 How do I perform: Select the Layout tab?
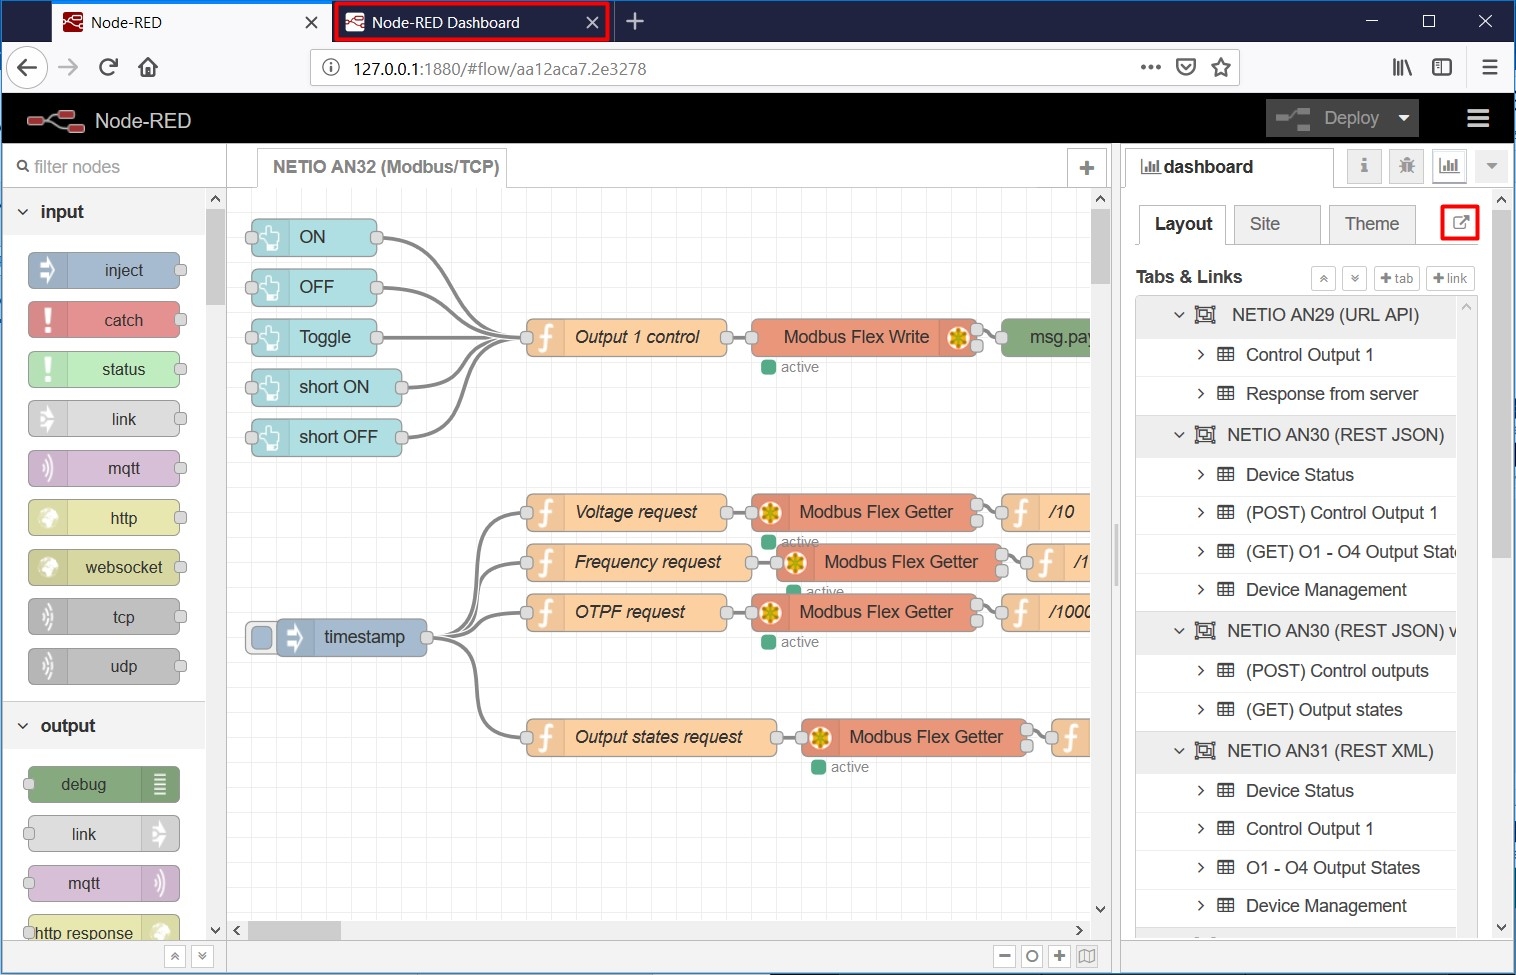click(x=1183, y=224)
